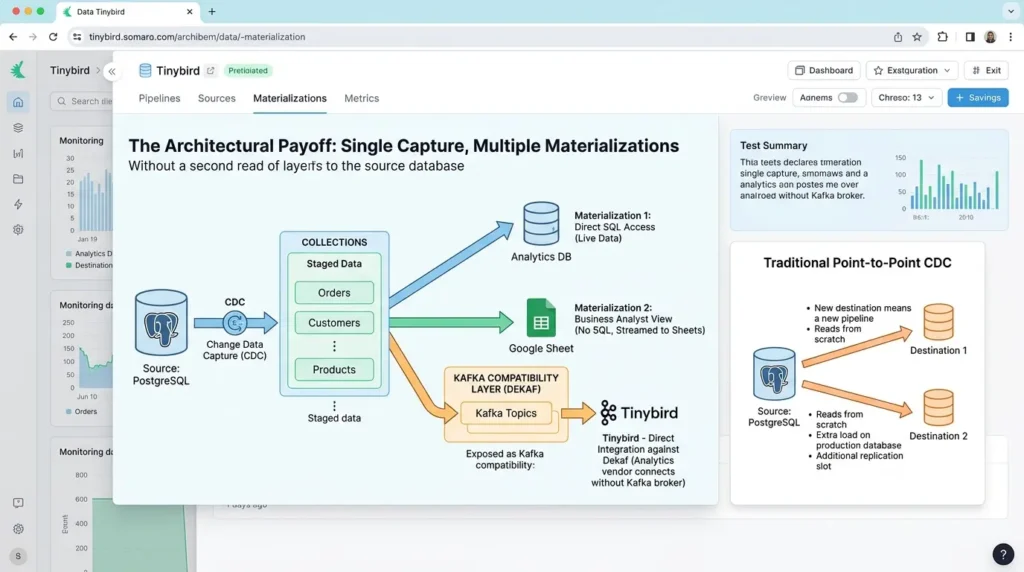
Task: Toggle the browser side panel icon
Action: [x=970, y=37]
